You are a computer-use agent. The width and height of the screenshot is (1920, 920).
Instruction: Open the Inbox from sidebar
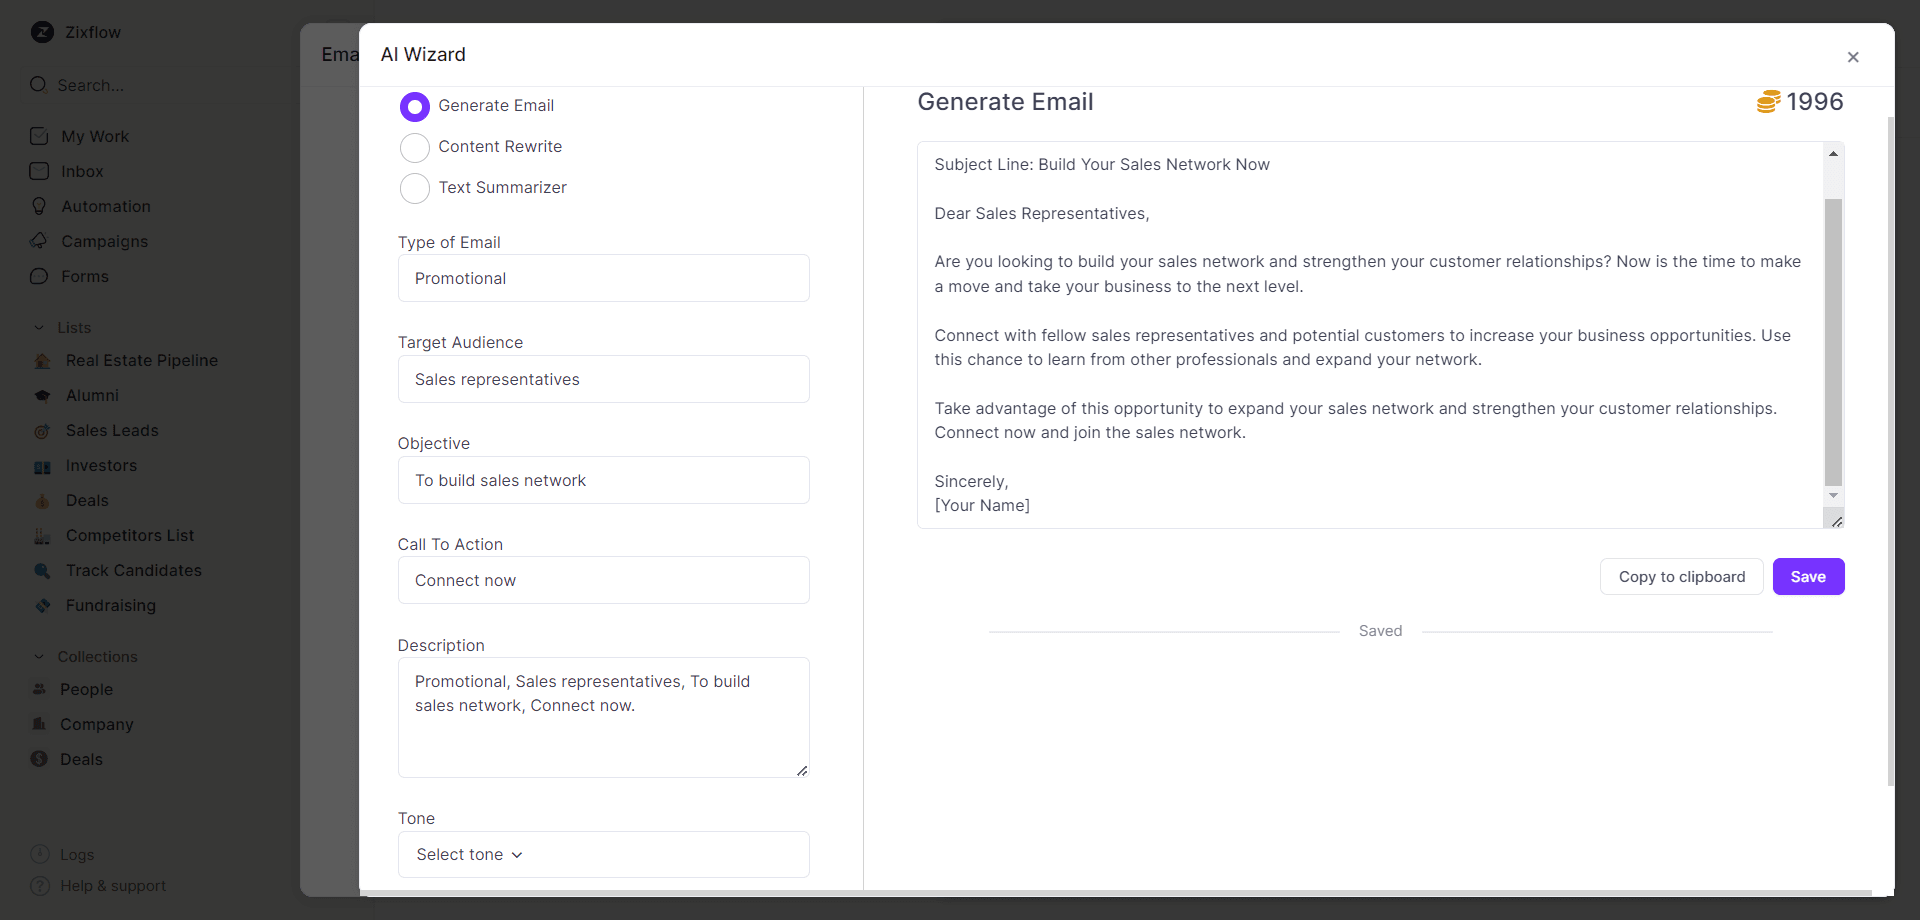[x=82, y=171]
